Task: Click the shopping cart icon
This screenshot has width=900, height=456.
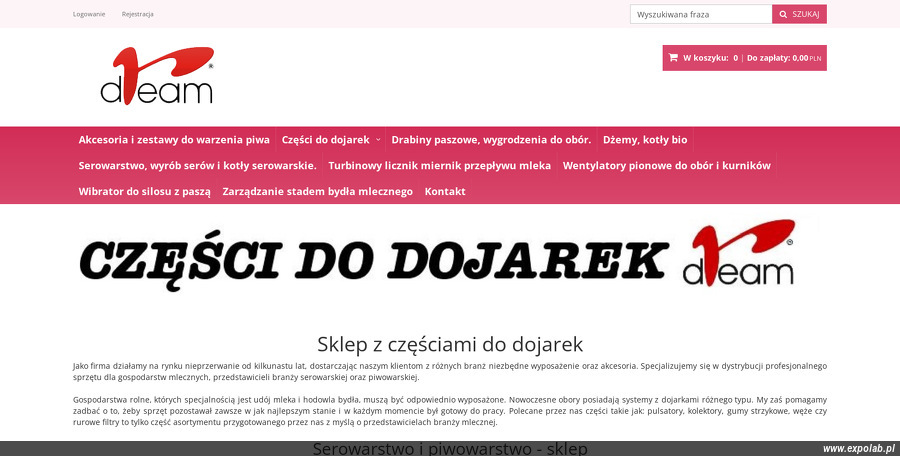Action: [673, 57]
